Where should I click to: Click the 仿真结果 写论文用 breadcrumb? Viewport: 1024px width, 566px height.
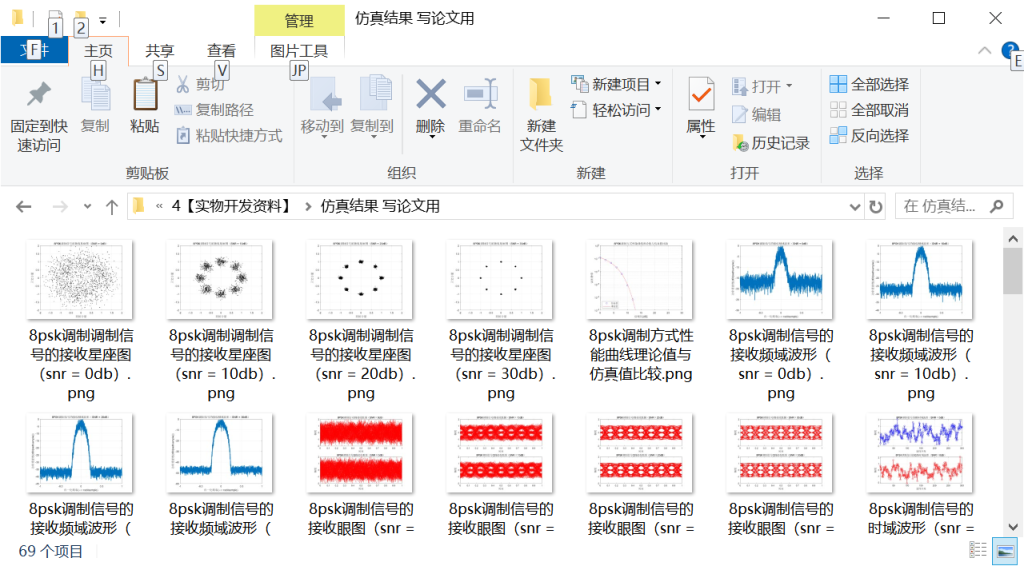pyautogui.click(x=380, y=206)
